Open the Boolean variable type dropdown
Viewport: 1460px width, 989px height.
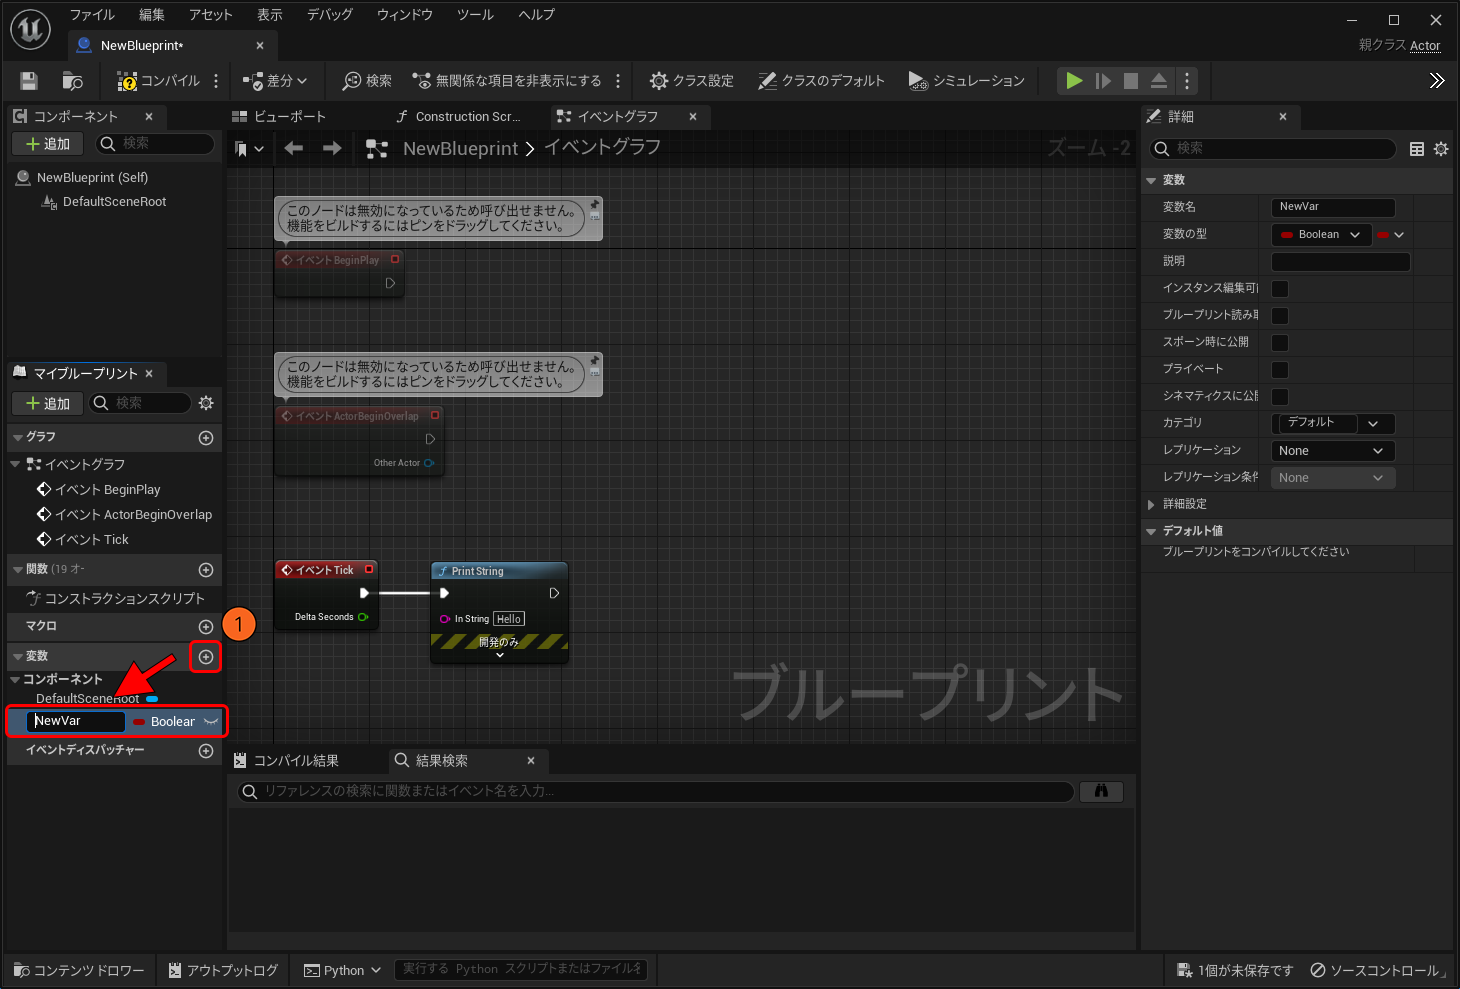click(1320, 235)
